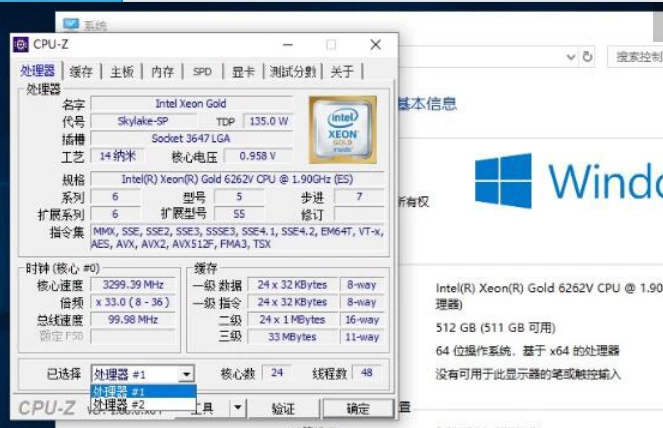Click the control panel search field

click(635, 57)
